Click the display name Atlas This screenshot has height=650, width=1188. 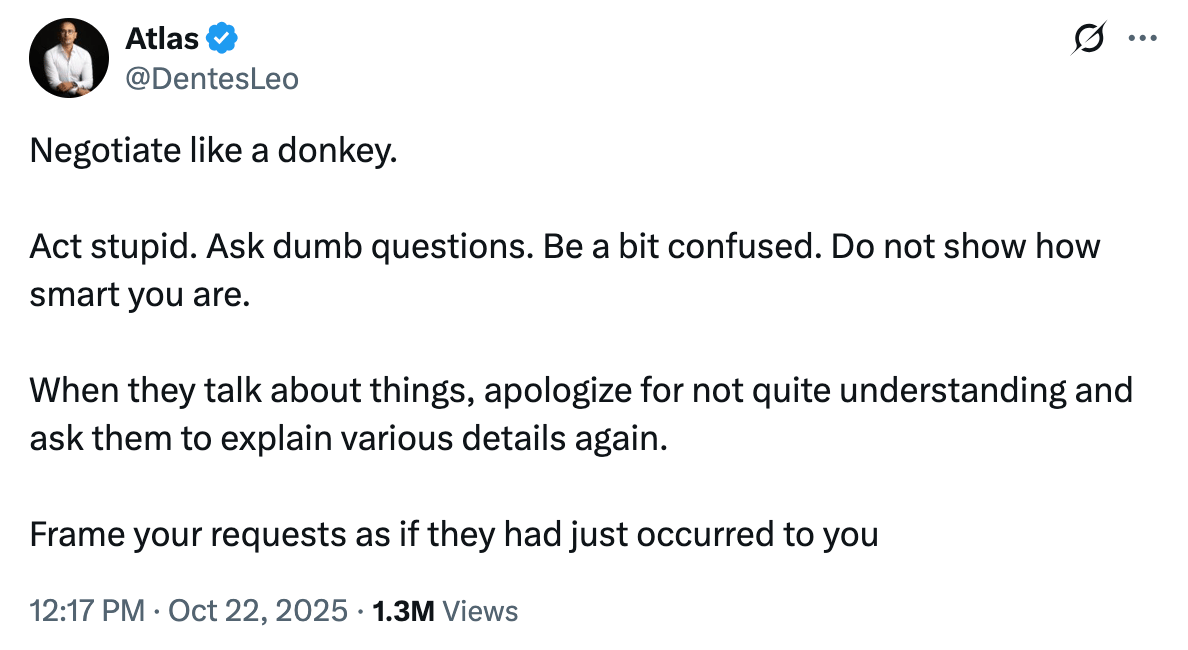pyautogui.click(x=162, y=40)
